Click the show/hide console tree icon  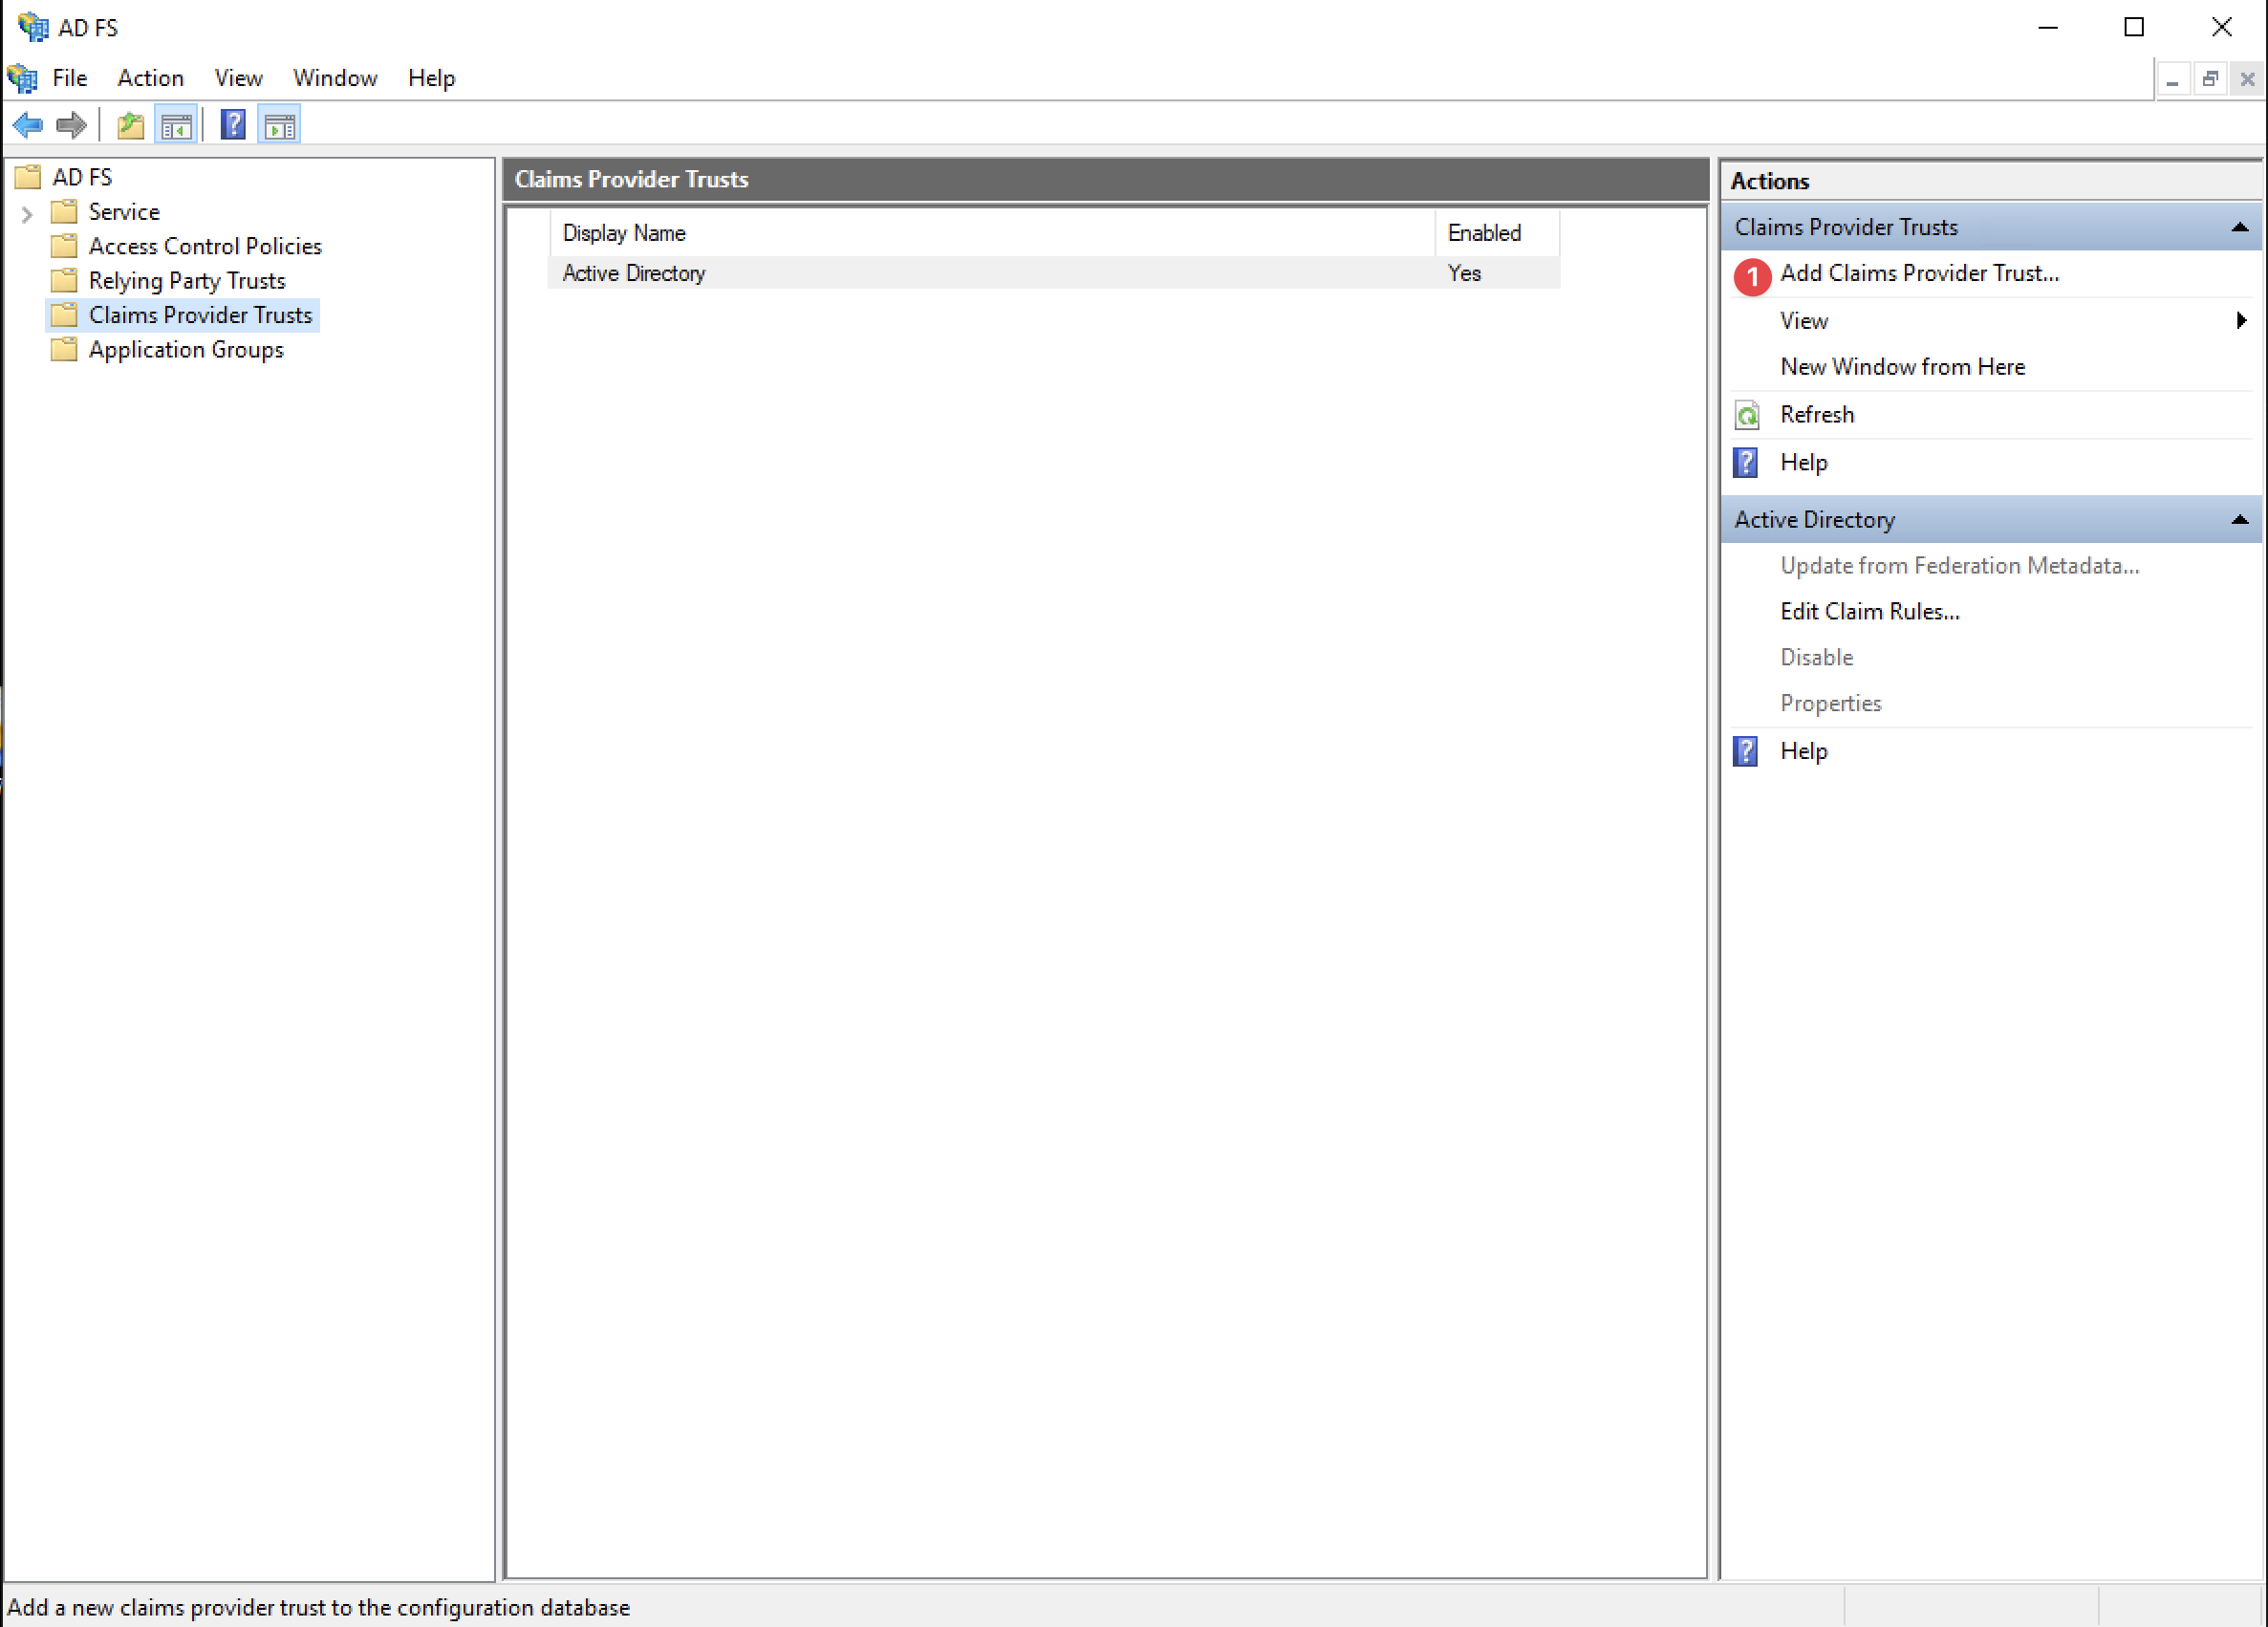coord(176,125)
